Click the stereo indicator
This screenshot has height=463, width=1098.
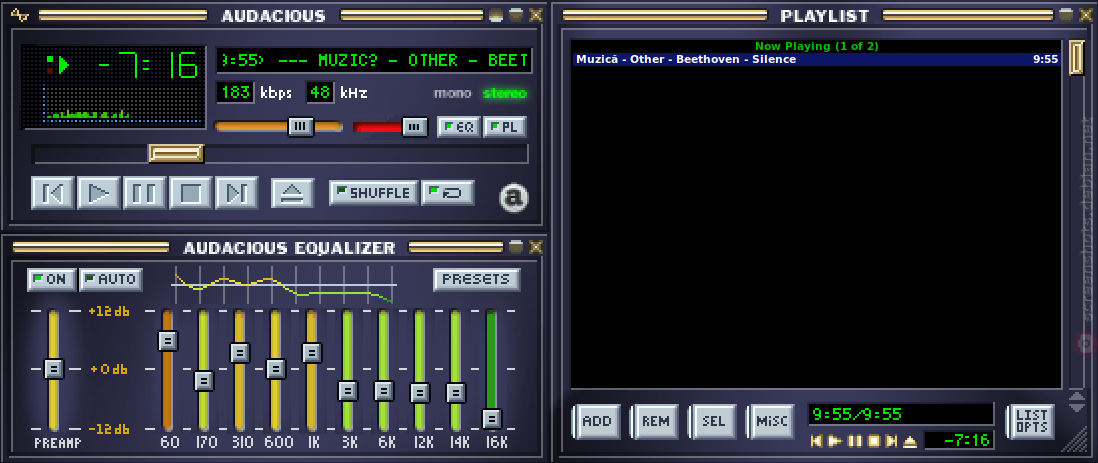(x=505, y=93)
